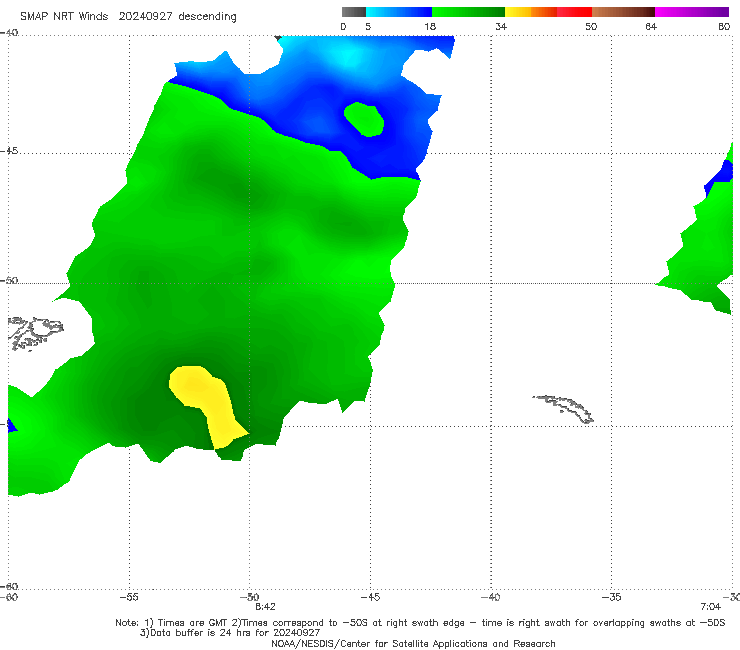Viewport: 740px width, 650px height.
Task: Click the cyan low-wind area at the map top
Action: point(349,54)
